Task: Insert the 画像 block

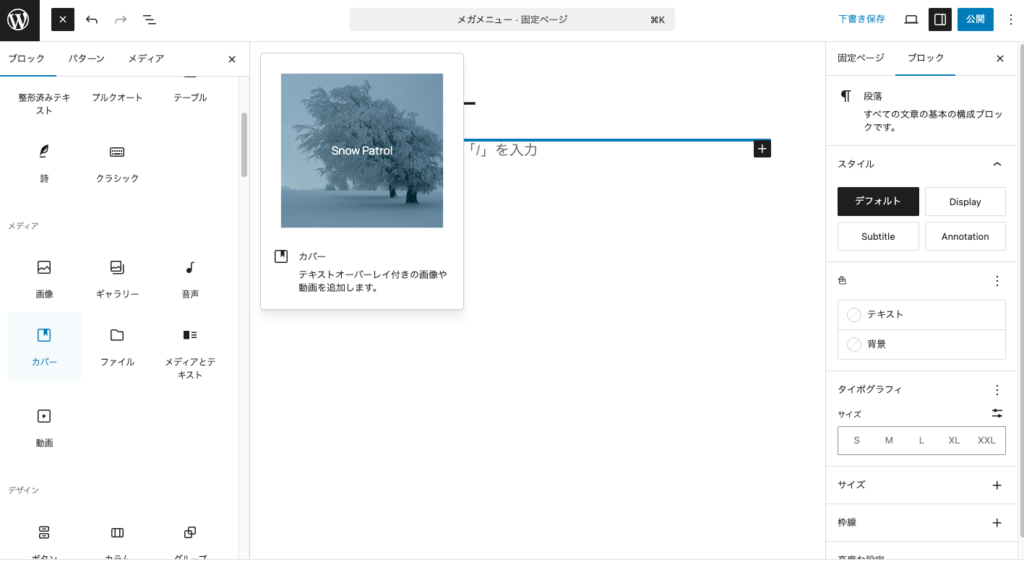Action: (x=44, y=279)
